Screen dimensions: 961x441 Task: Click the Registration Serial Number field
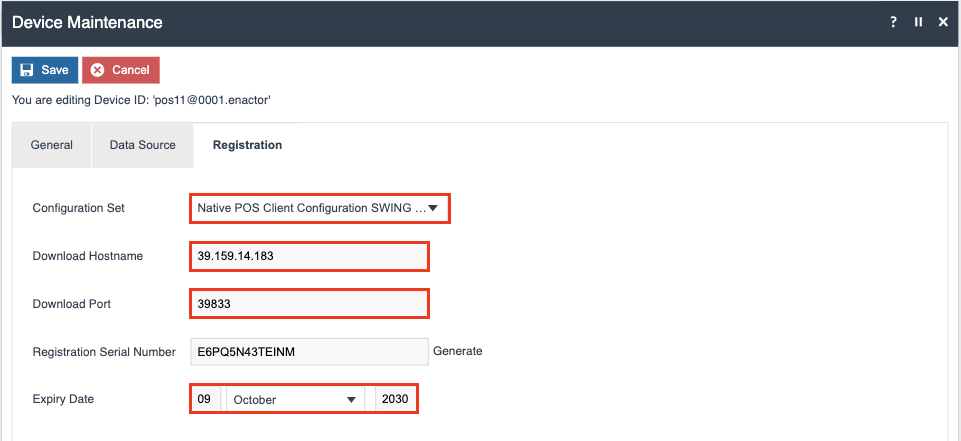309,351
